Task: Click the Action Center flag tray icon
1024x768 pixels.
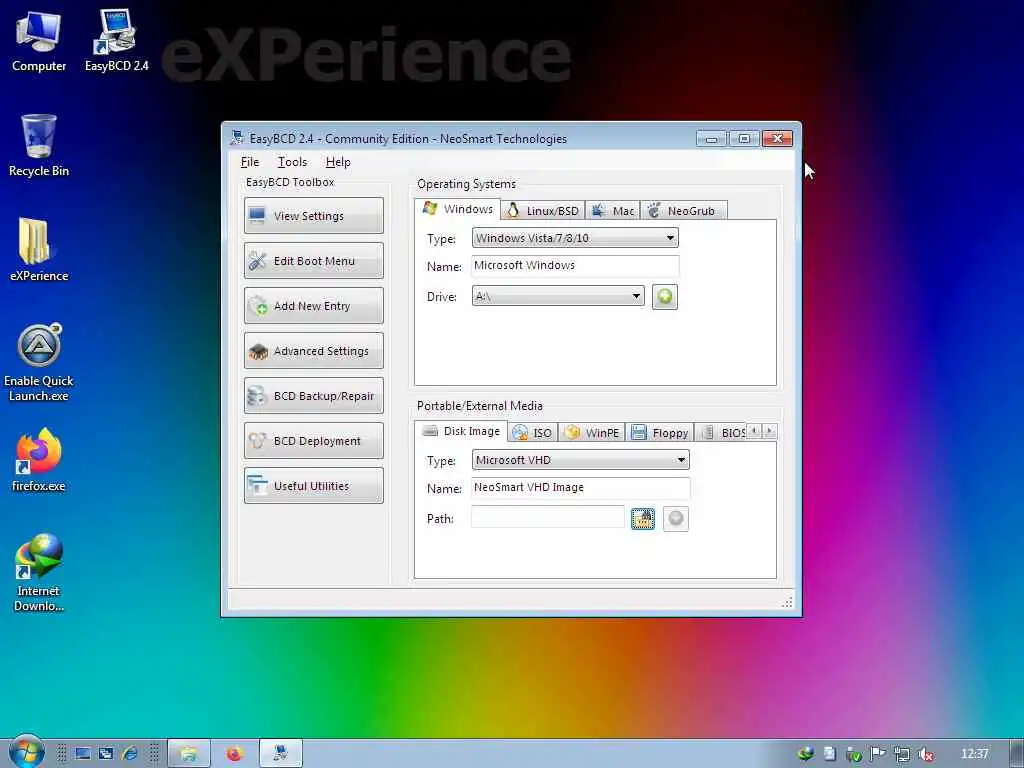Action: click(878, 754)
